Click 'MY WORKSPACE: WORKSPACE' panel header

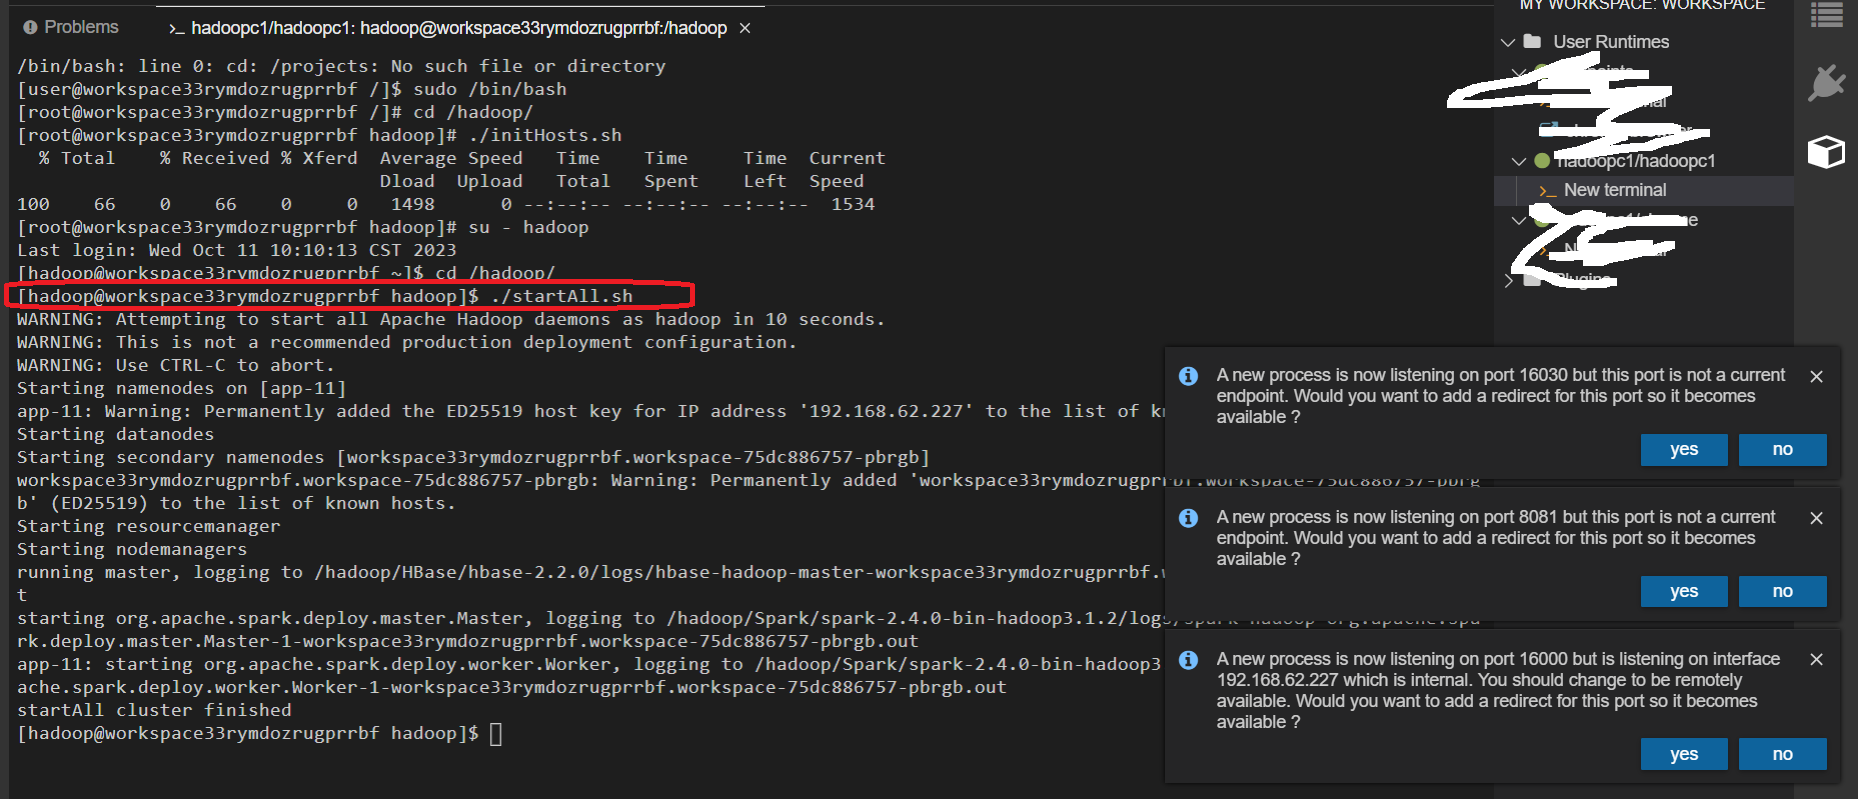point(1642,6)
